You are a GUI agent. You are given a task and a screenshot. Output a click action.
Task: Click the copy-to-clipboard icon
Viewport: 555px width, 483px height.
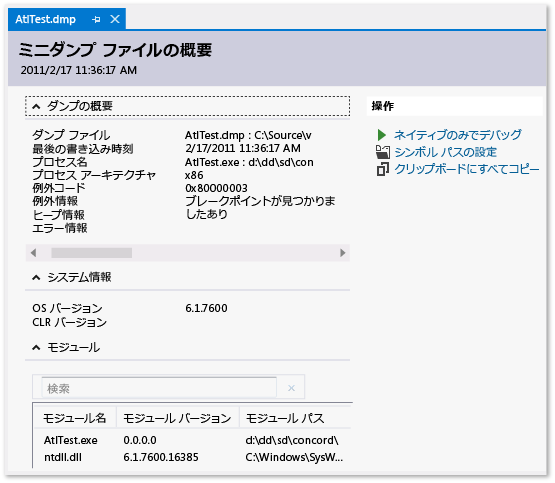click(382, 169)
